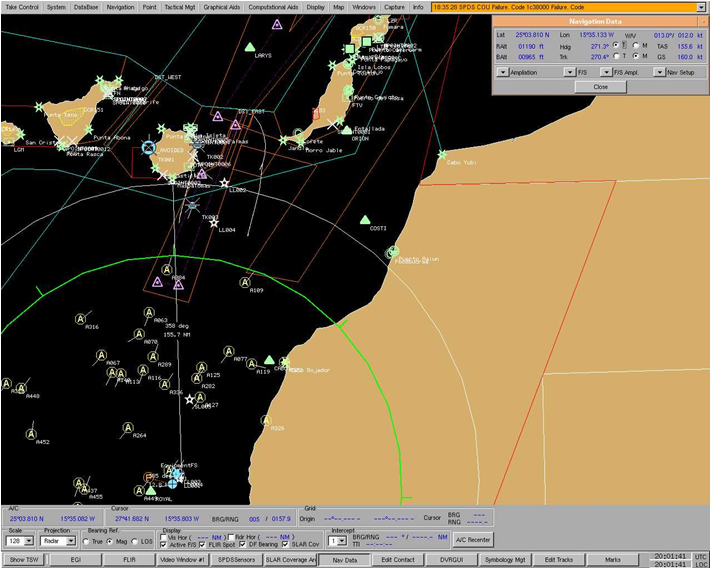Select radar contact R326 near the coast
The width and height of the screenshot is (711, 569).
[267, 421]
